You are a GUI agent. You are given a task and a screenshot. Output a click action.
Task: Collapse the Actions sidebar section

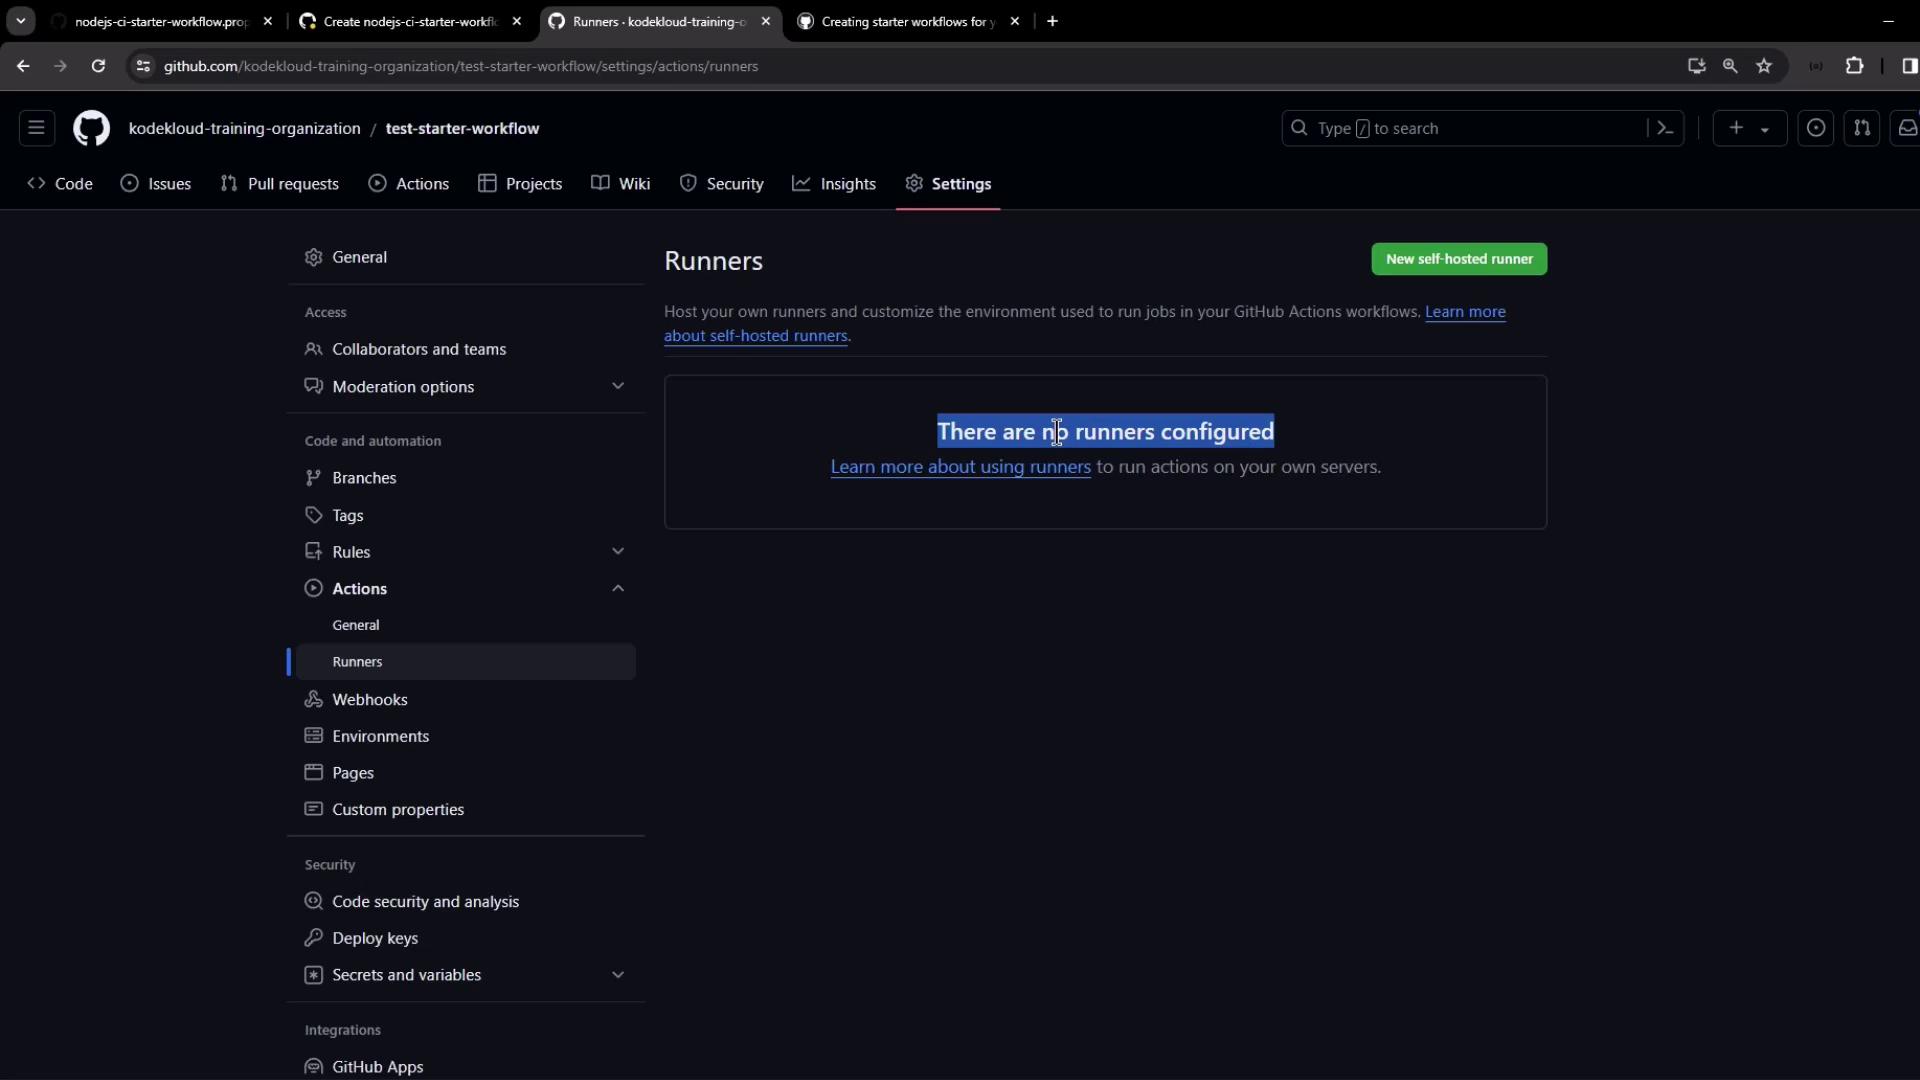[617, 589]
